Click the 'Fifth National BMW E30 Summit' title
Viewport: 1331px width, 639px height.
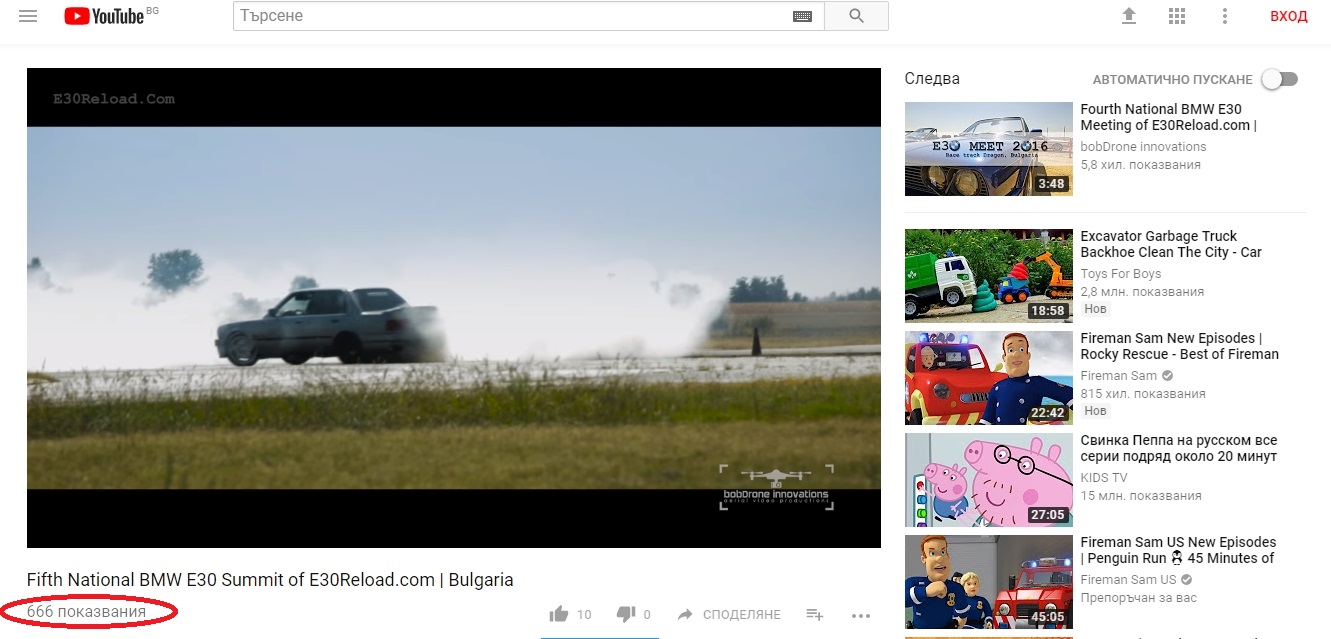click(x=270, y=580)
